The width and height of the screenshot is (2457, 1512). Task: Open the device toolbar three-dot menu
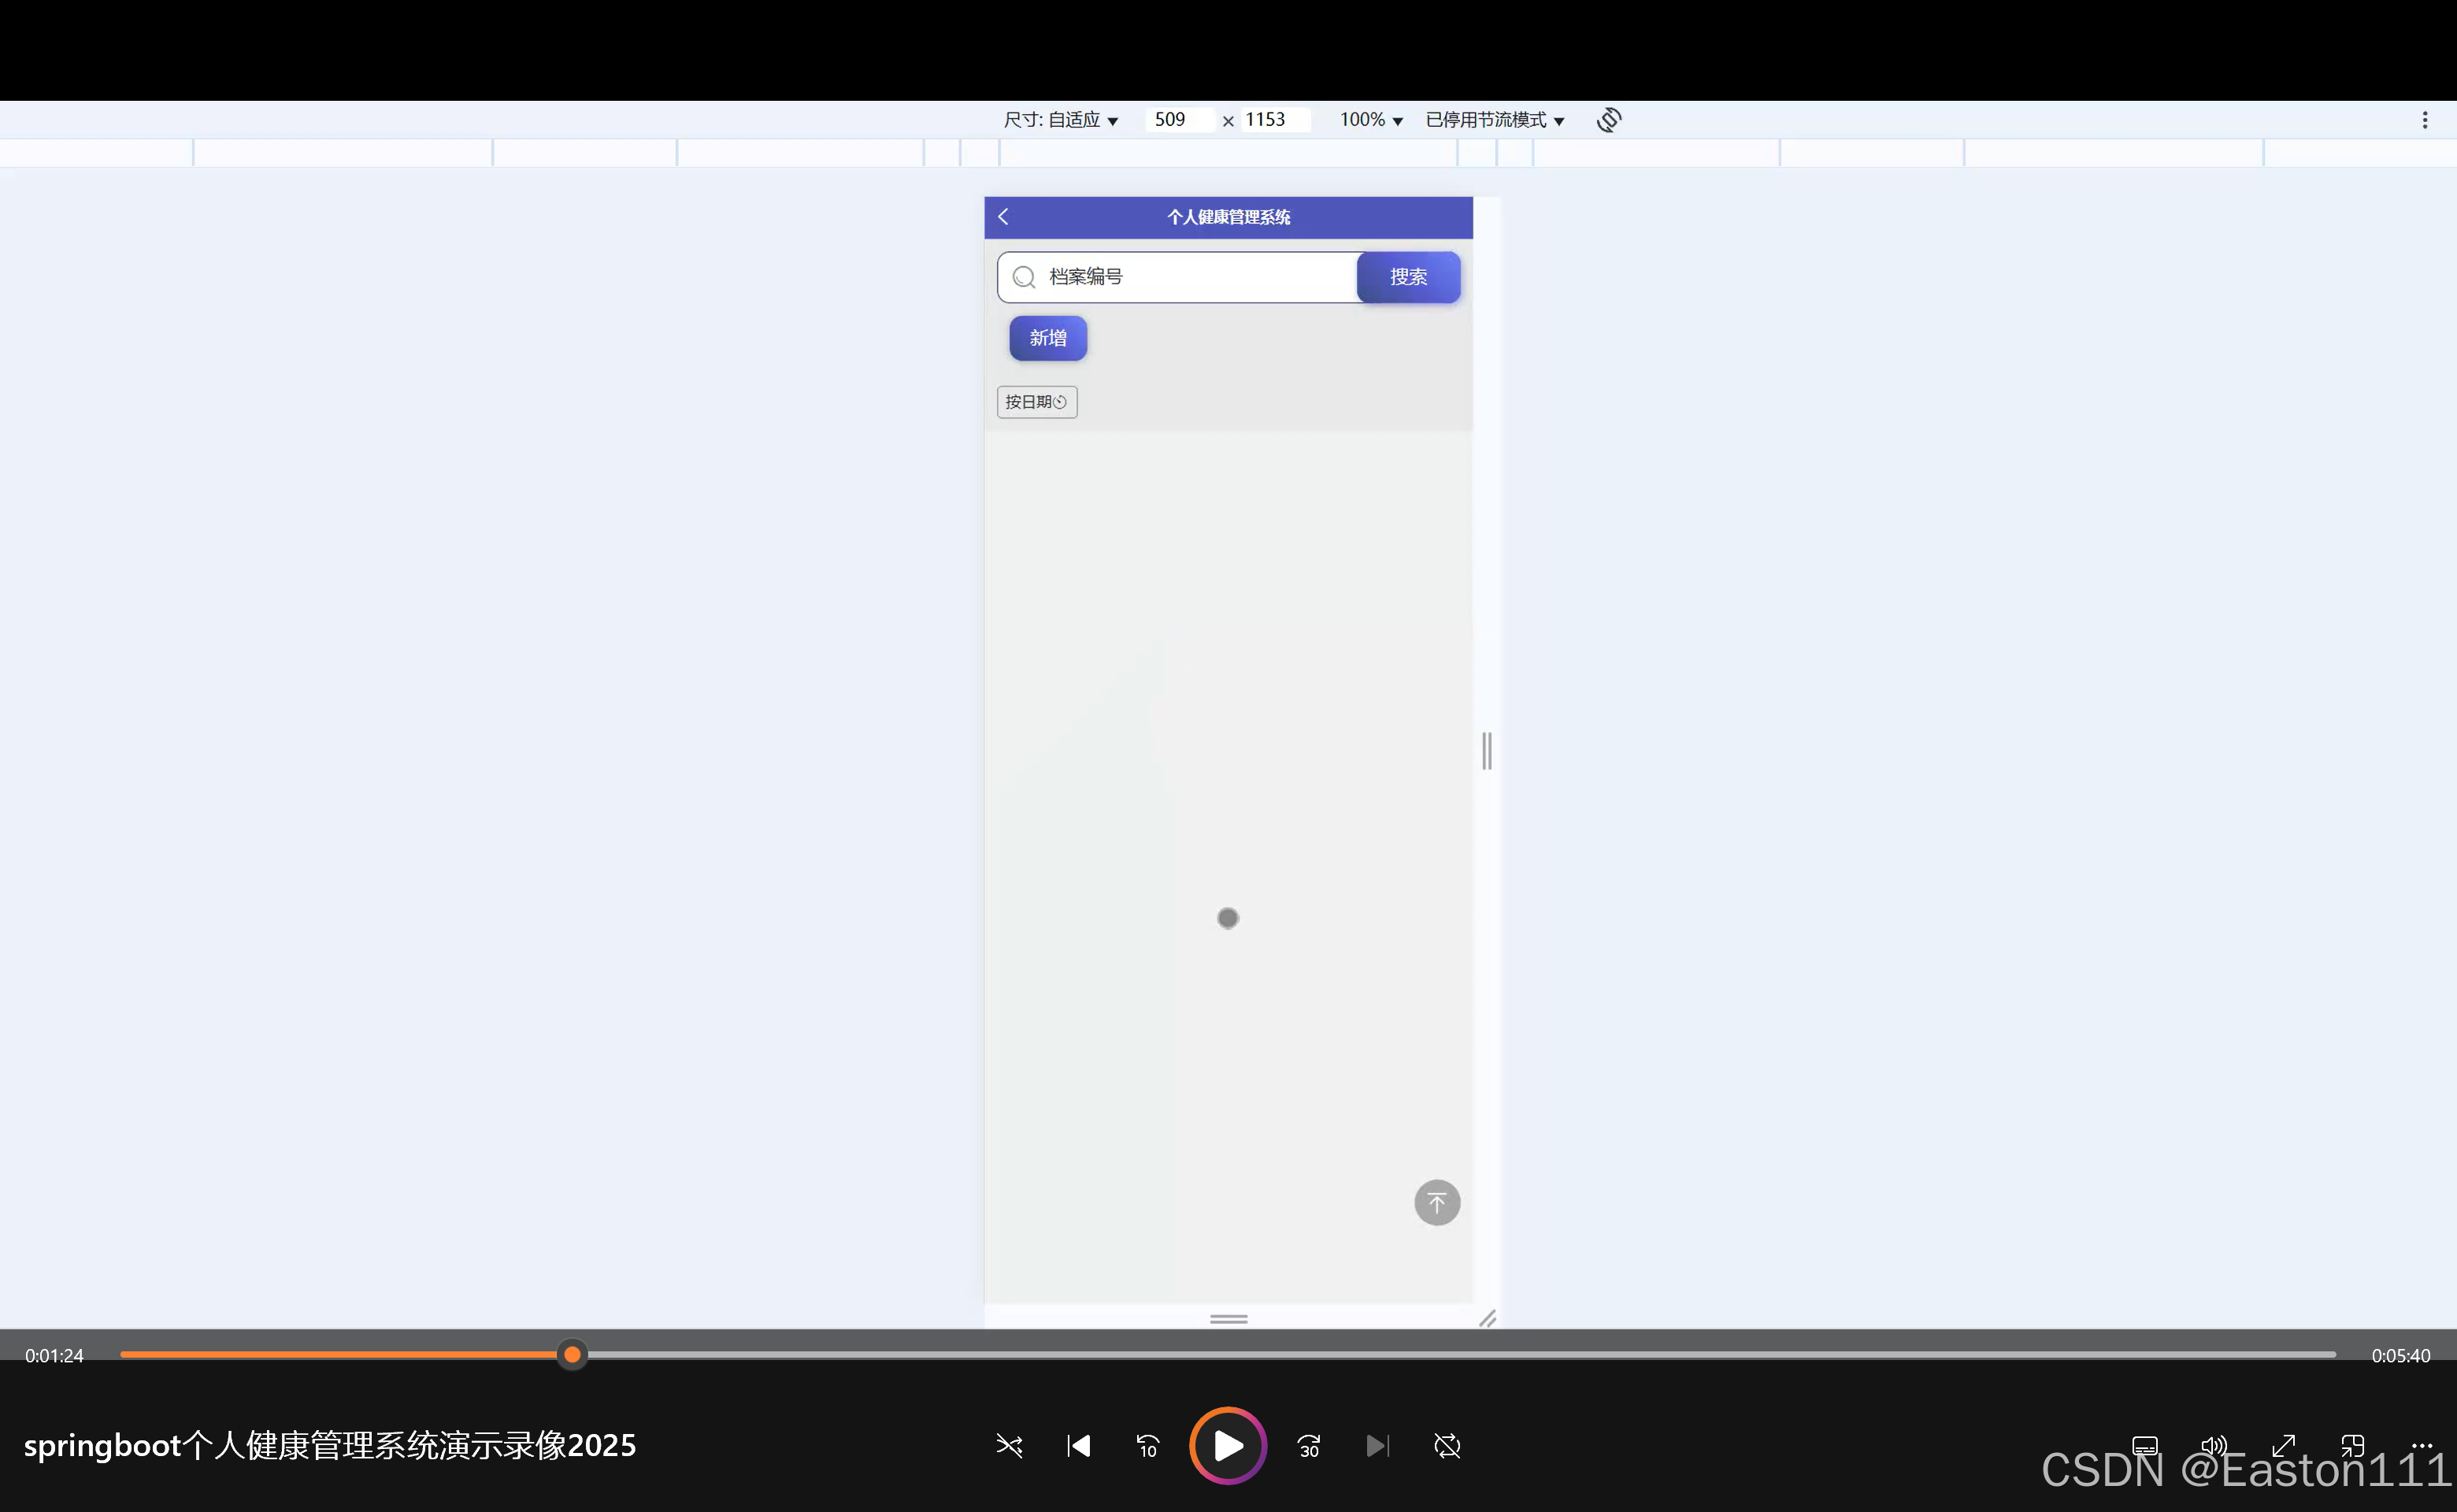pyautogui.click(x=2424, y=120)
